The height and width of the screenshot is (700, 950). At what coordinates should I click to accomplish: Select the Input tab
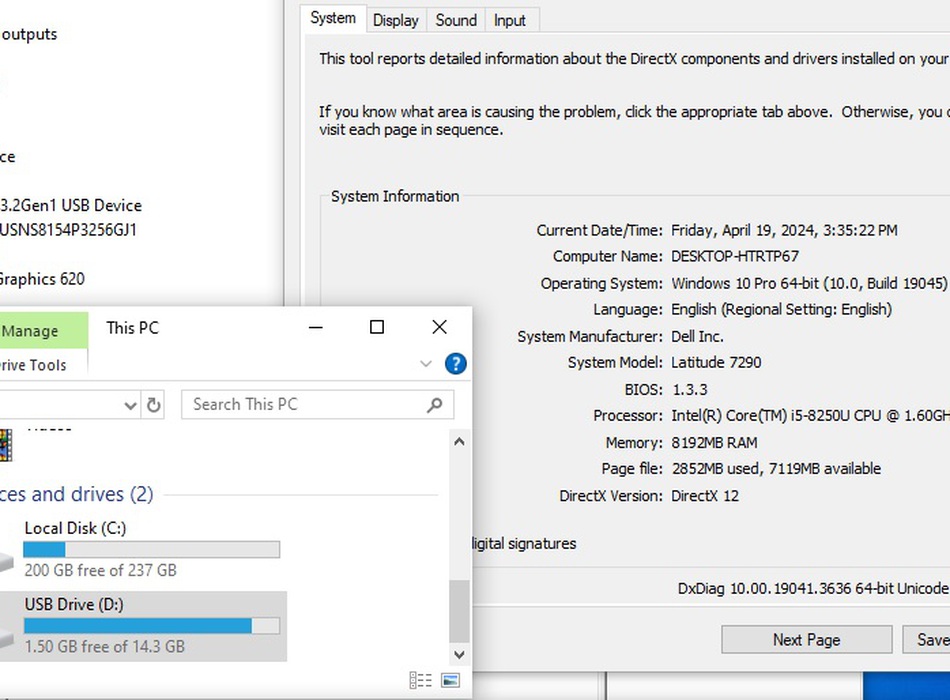pyautogui.click(x=509, y=20)
